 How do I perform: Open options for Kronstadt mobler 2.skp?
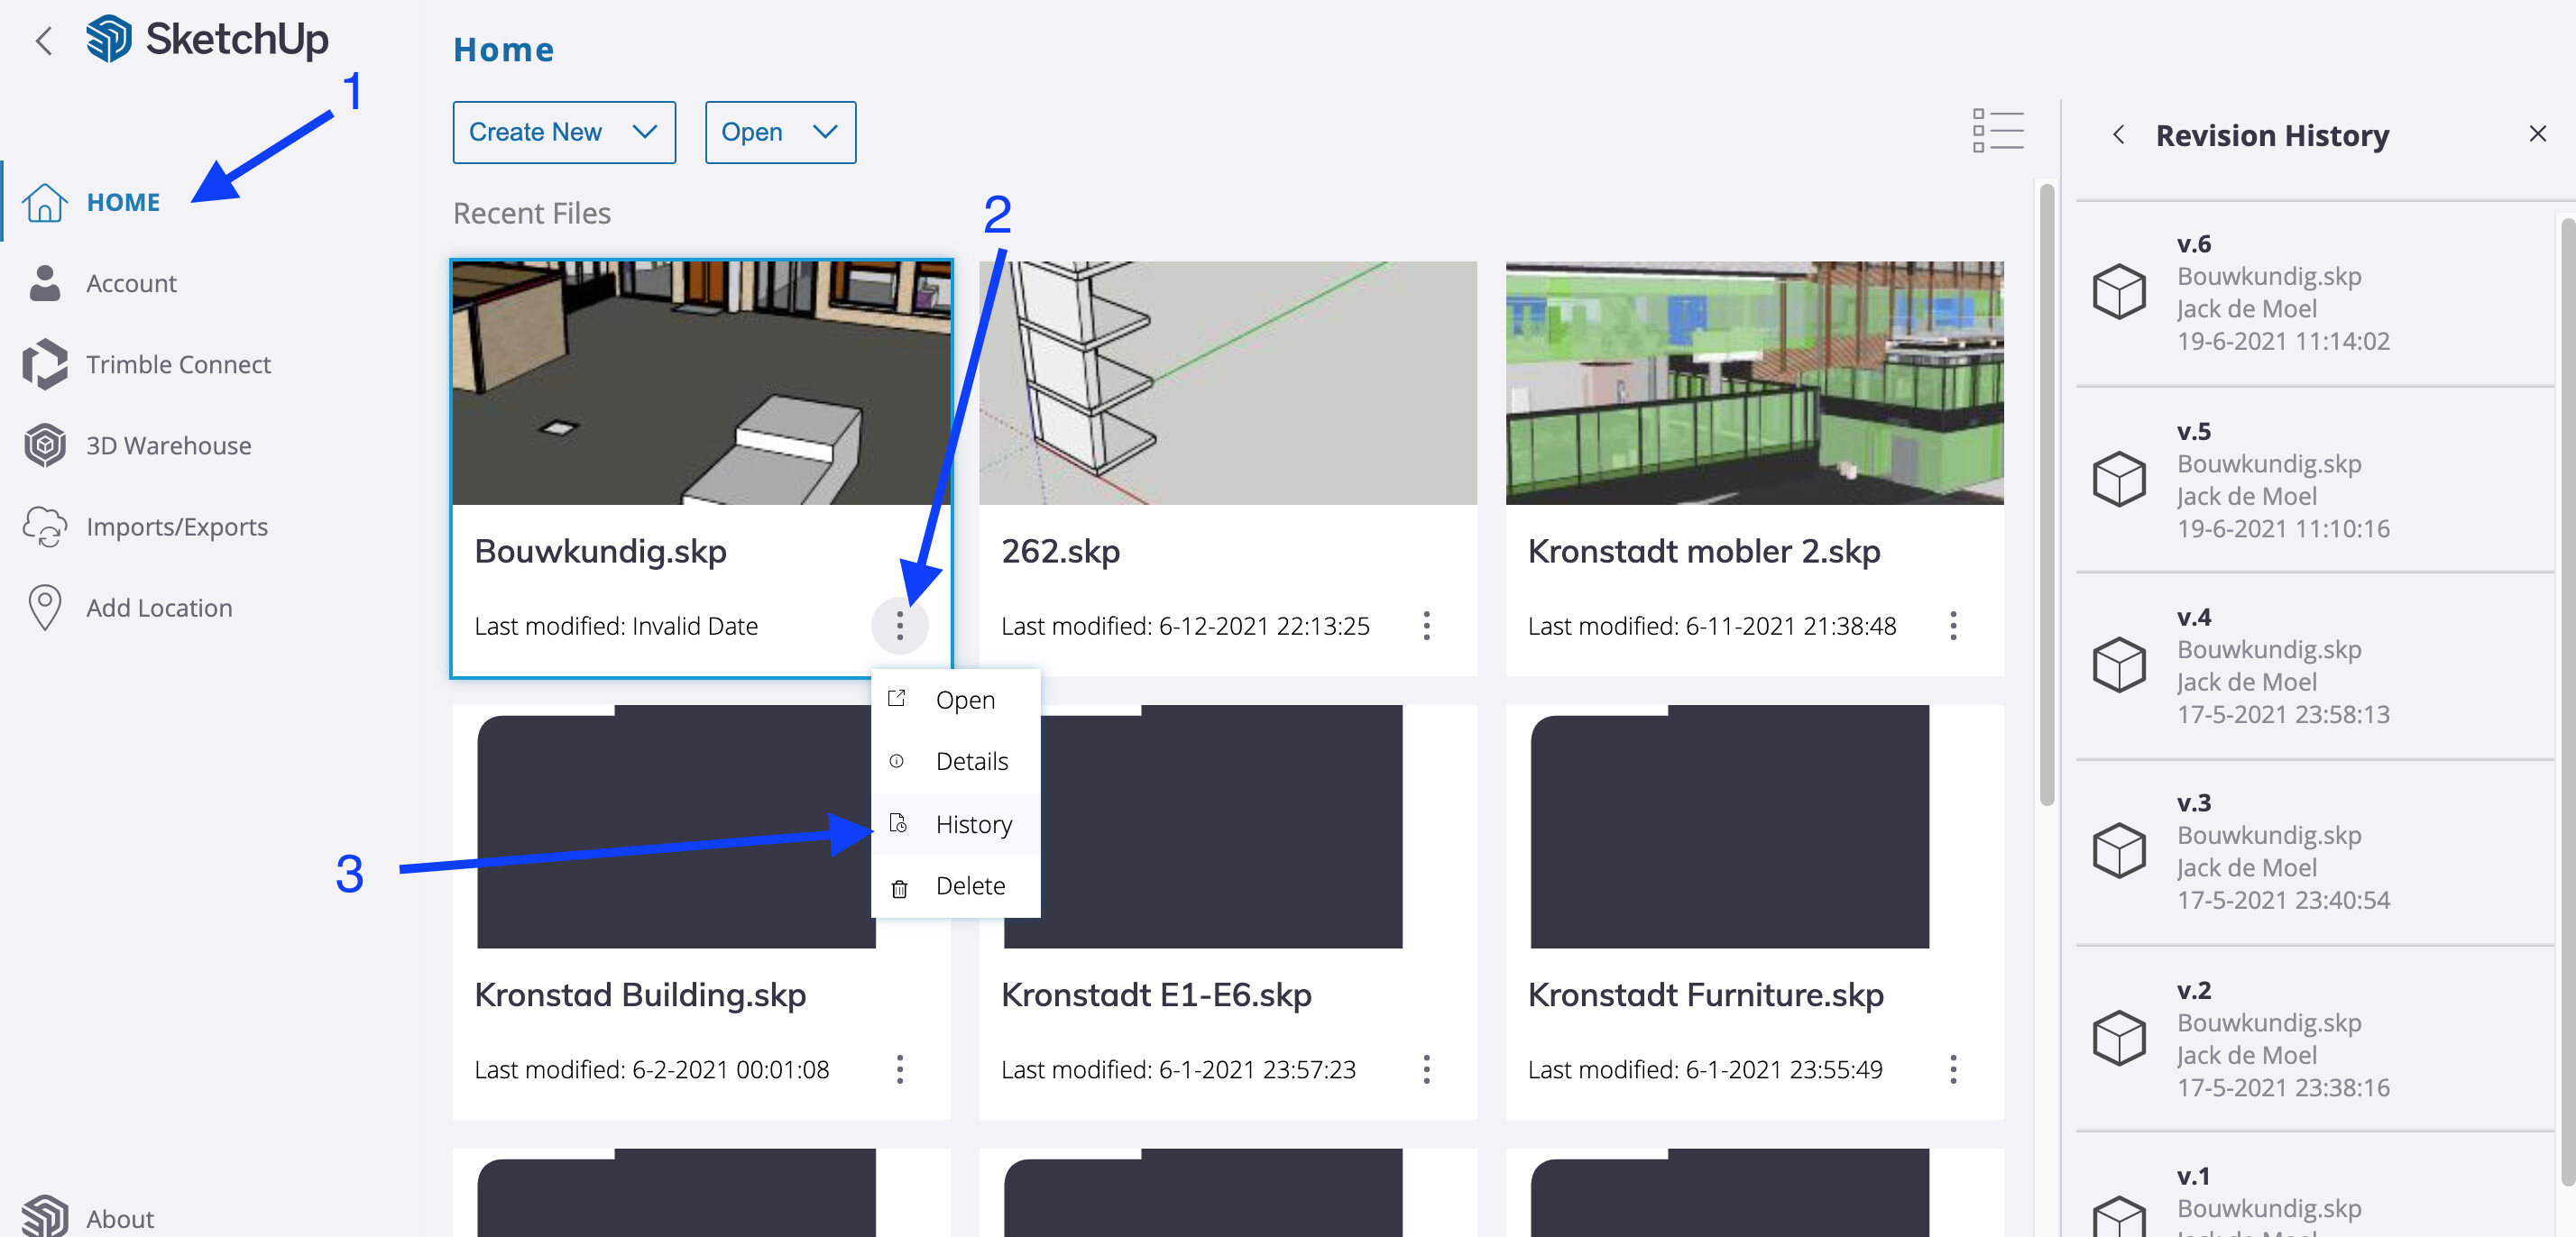point(1952,626)
